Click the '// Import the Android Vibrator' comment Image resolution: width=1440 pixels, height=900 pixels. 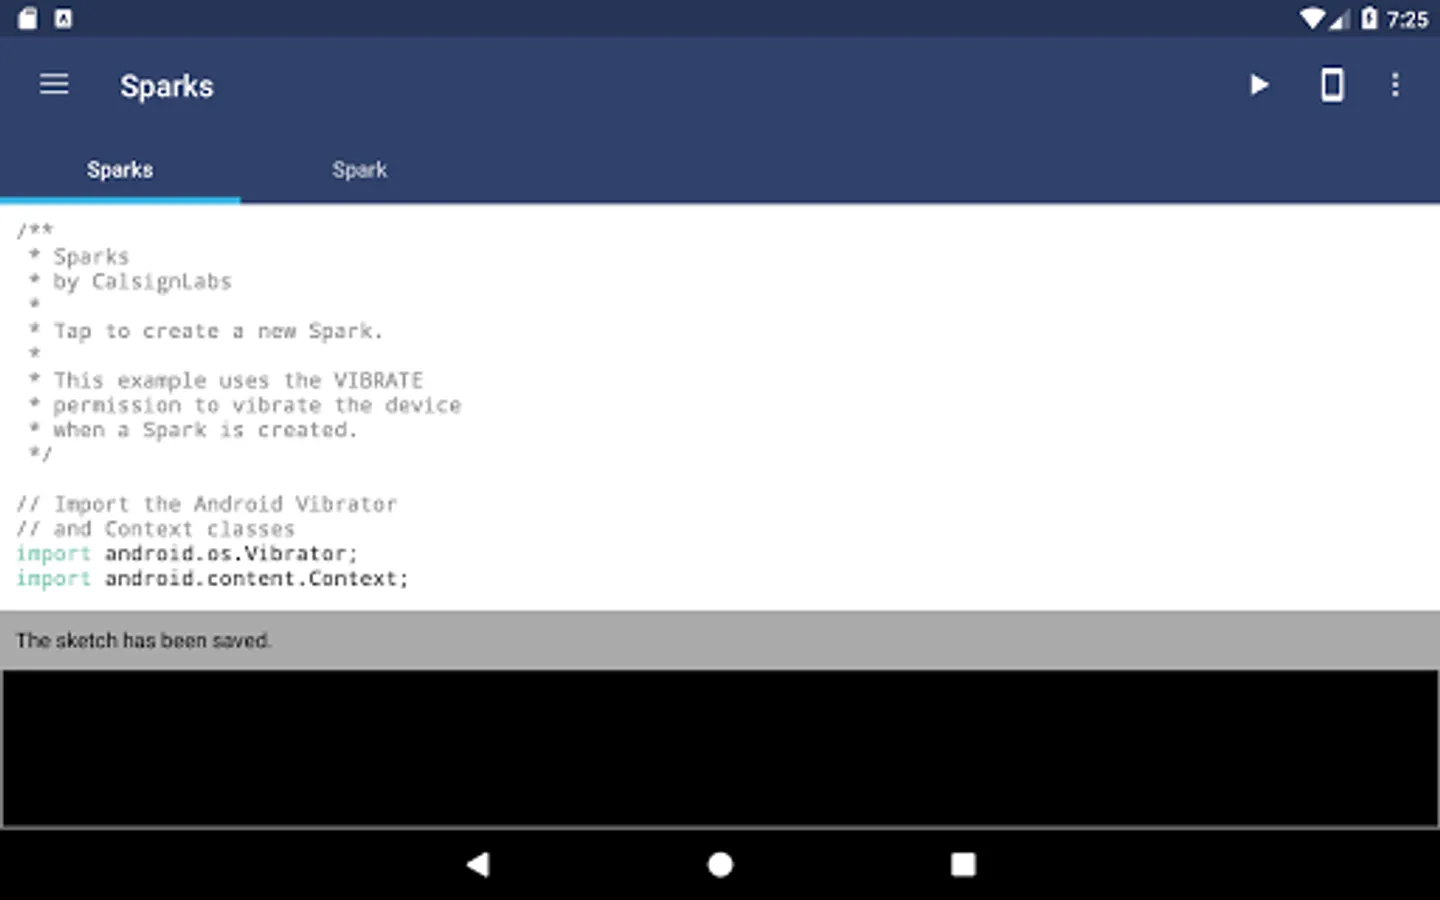(x=206, y=504)
